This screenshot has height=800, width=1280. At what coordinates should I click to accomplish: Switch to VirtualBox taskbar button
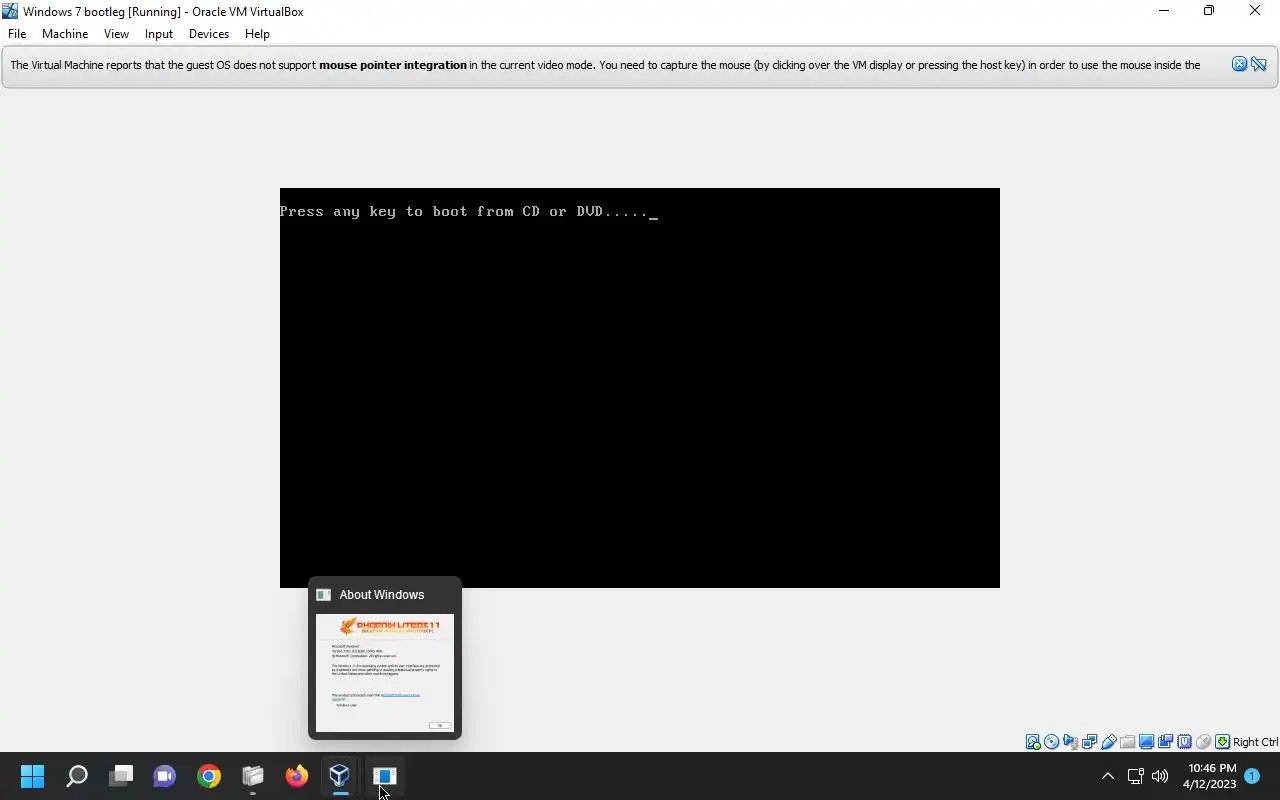340,776
